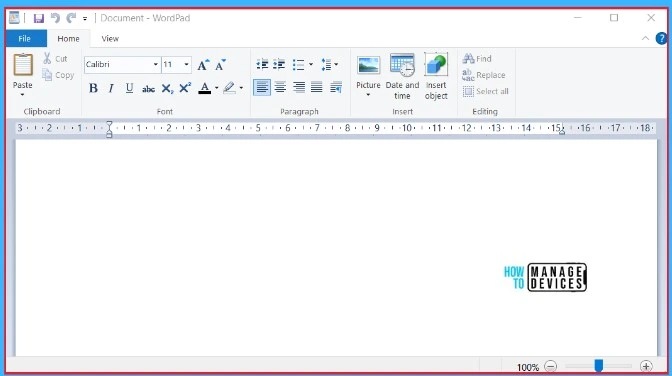
Task: Click the zoom slider handle
Action: (x=599, y=366)
